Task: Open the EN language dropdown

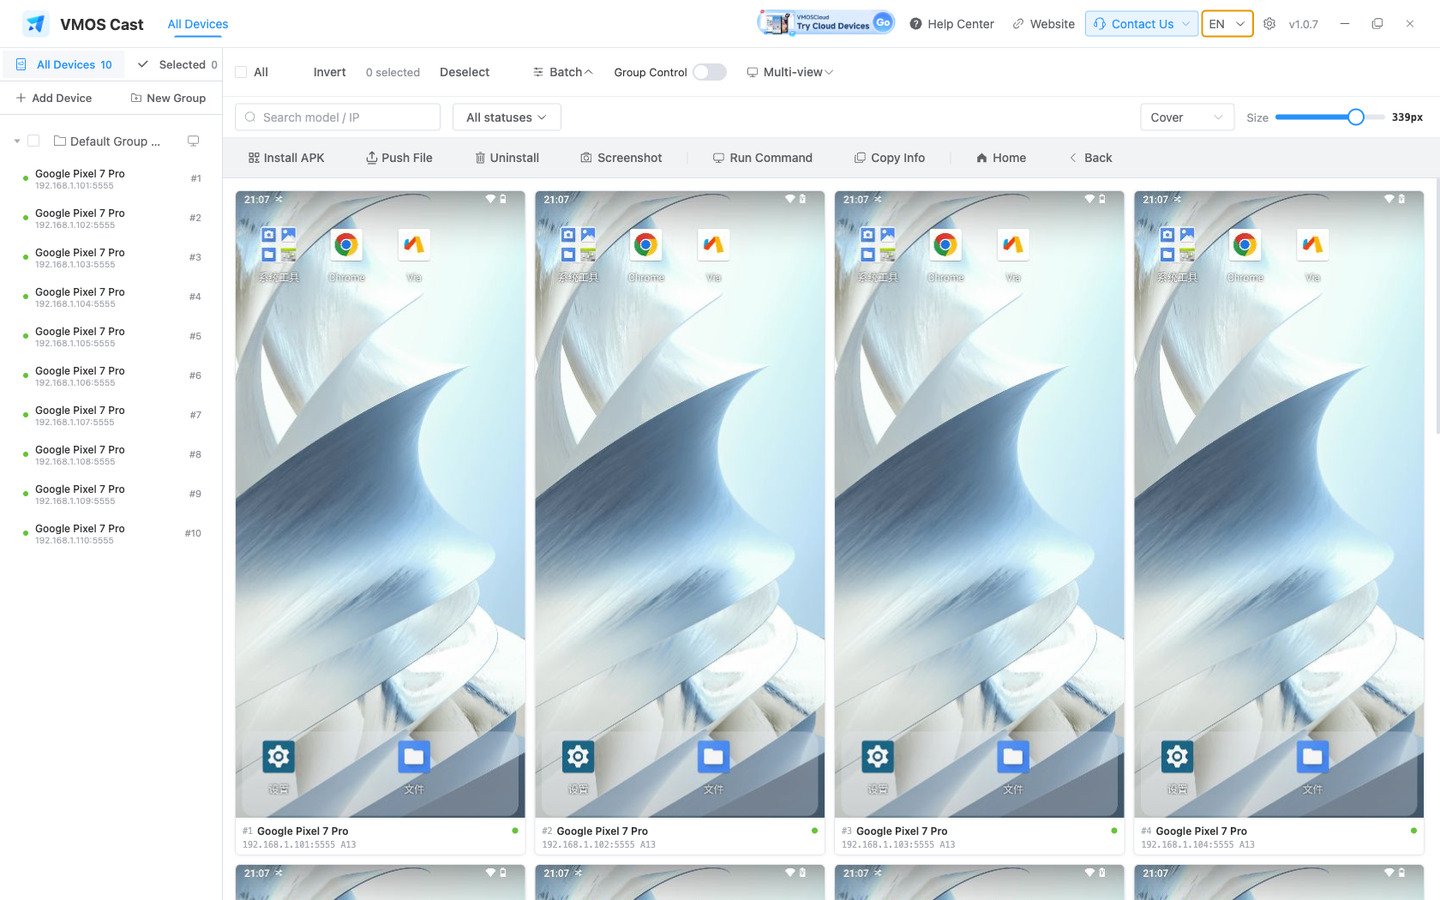Action: pyautogui.click(x=1227, y=24)
